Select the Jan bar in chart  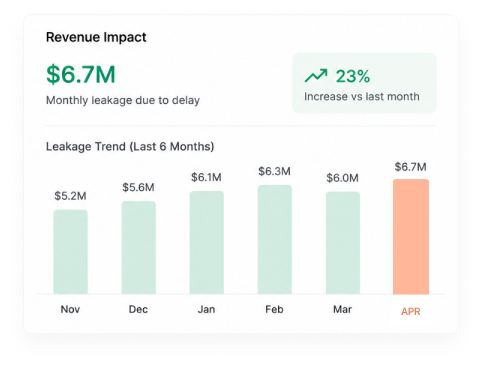coord(207,243)
